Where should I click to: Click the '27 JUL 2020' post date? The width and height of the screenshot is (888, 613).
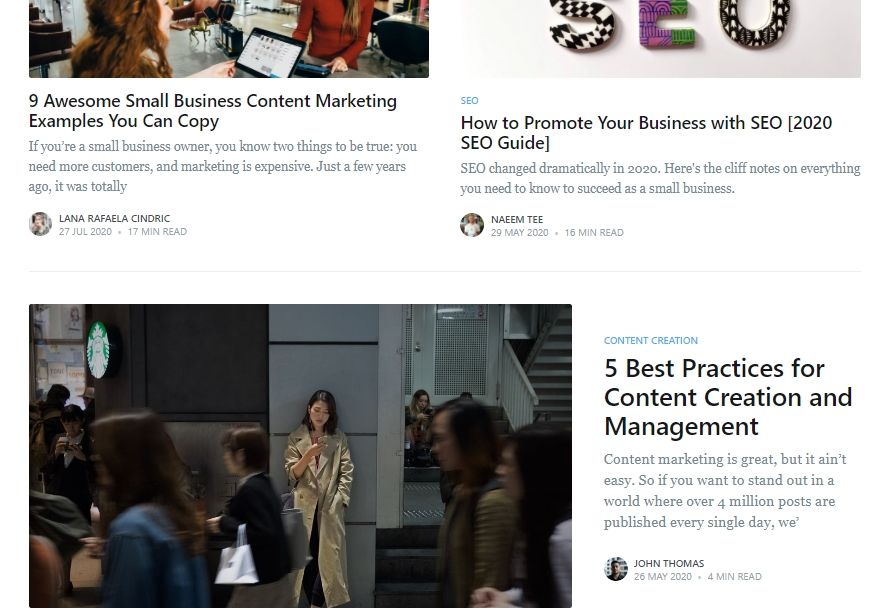86,232
